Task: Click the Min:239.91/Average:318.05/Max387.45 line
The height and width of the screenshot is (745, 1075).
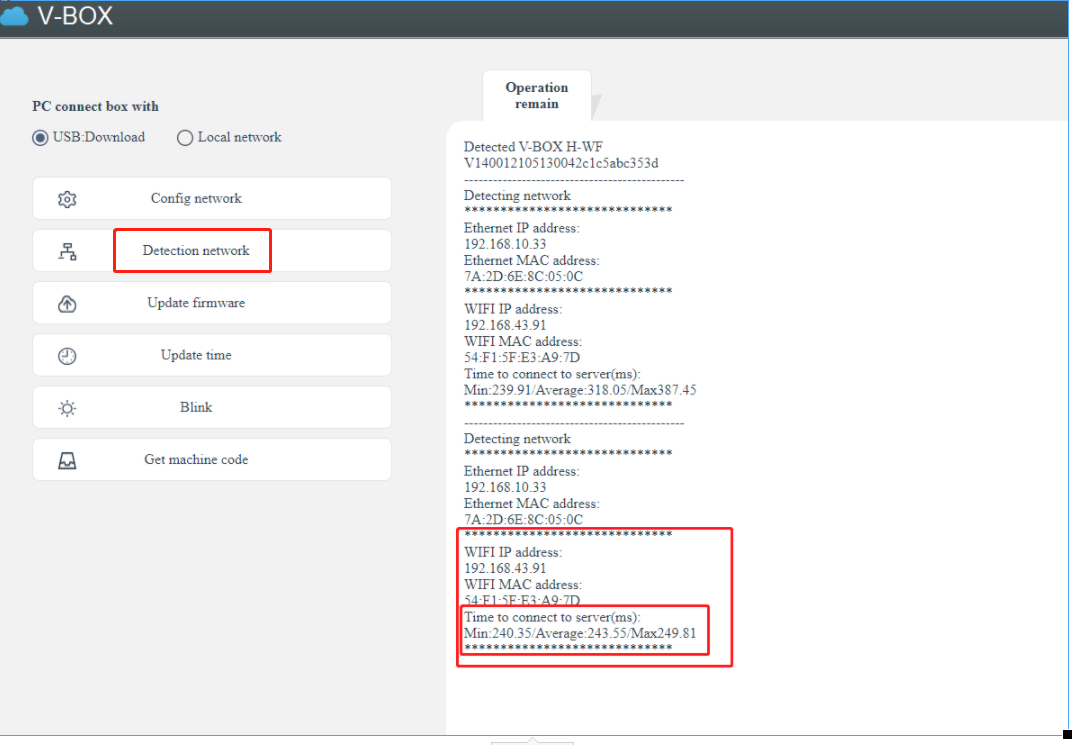Action: click(580, 390)
